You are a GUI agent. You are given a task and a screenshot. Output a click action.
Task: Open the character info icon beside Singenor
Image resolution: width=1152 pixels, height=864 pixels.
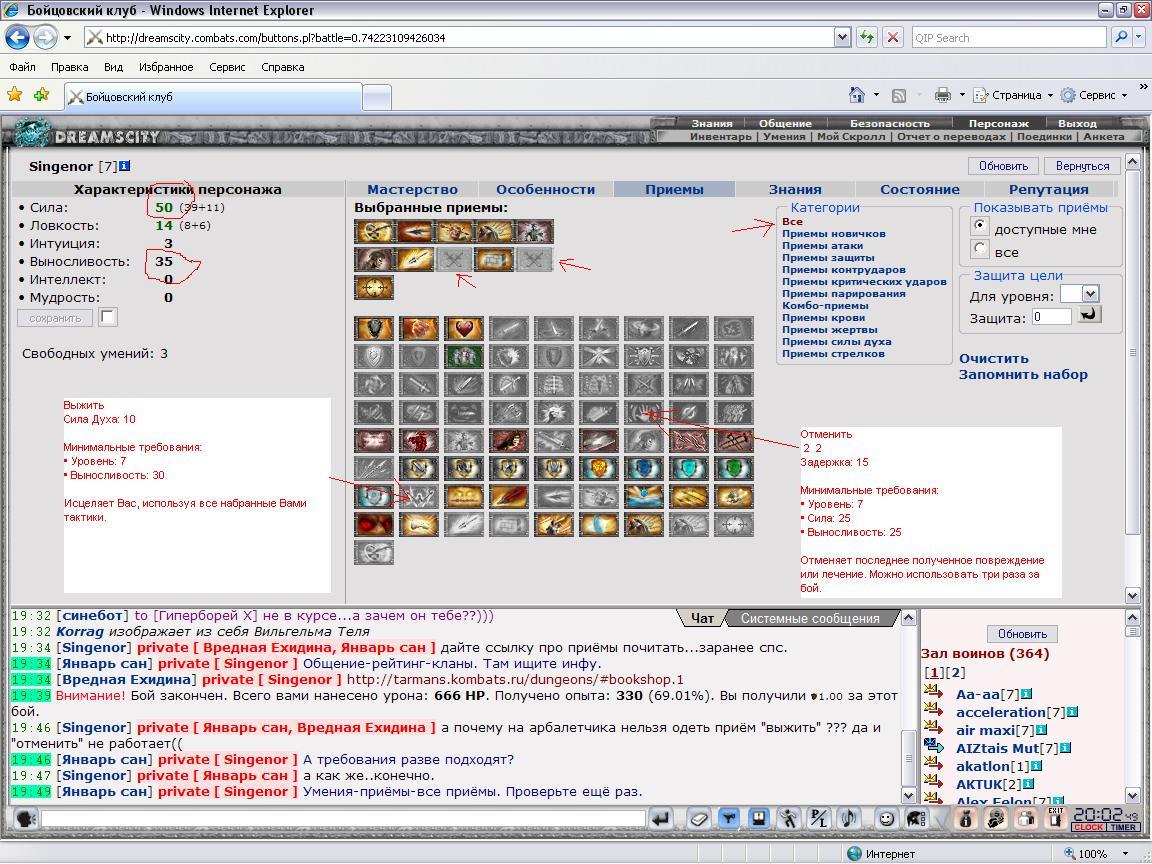[x=124, y=166]
